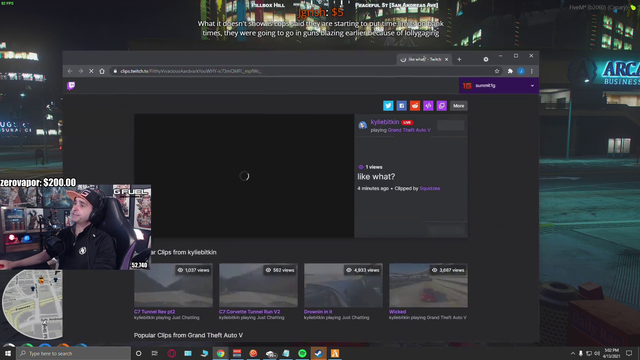The height and width of the screenshot is (360, 640).
Task: Click the embed code share icon
Action: pyautogui.click(x=428, y=106)
